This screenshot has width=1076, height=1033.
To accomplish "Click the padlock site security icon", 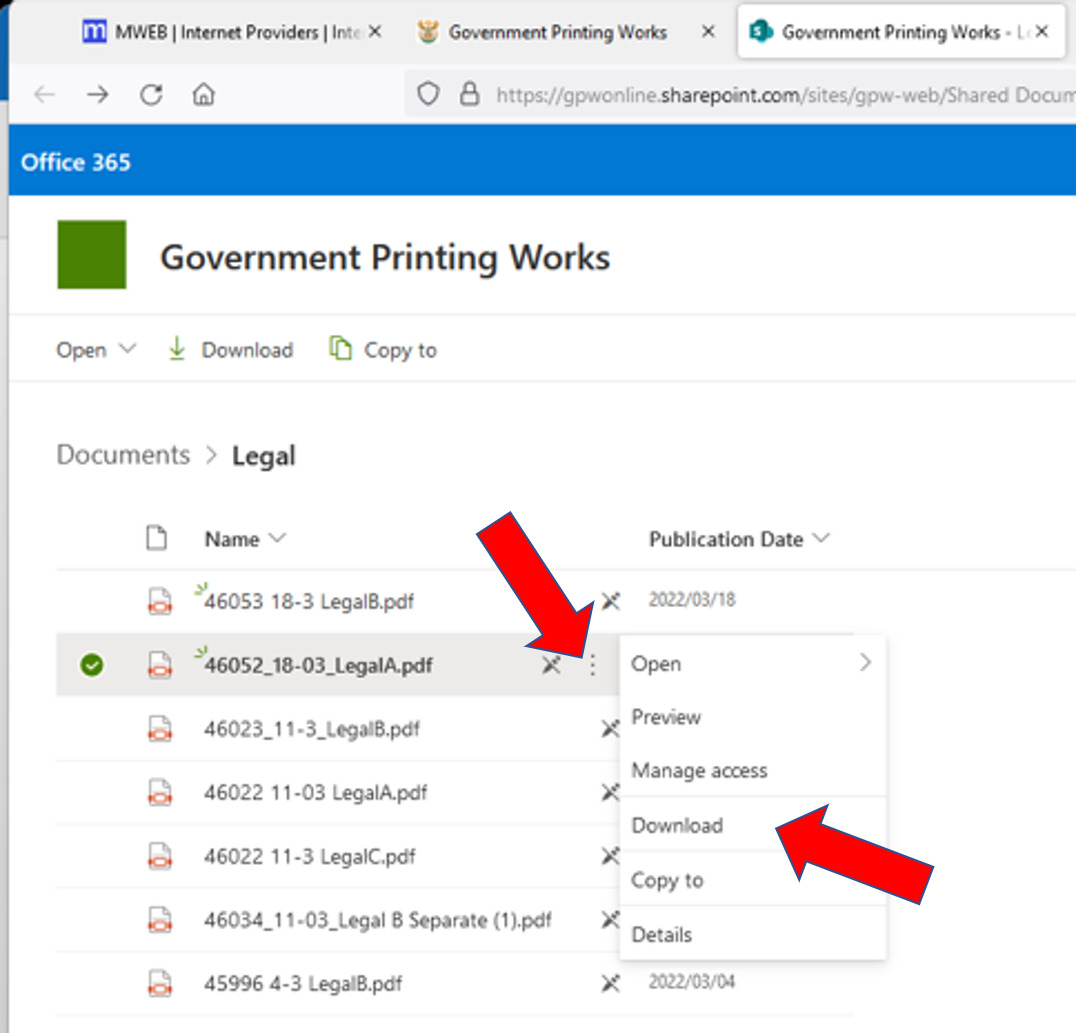I will click(x=469, y=94).
